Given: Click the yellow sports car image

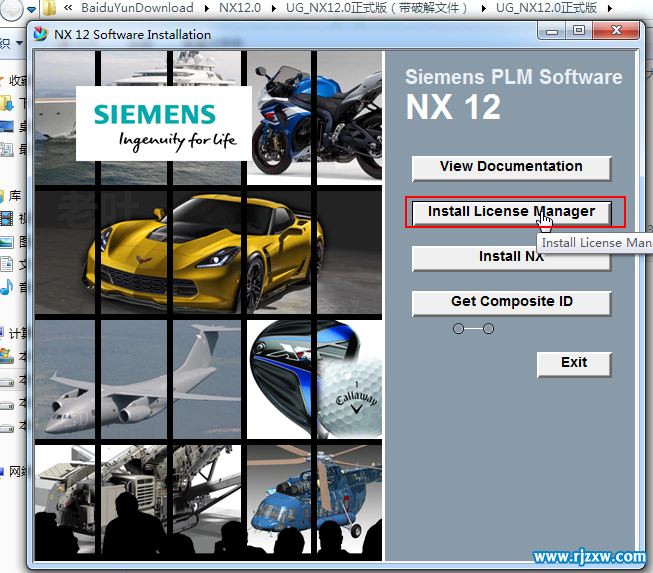Looking at the screenshot, I should [x=204, y=252].
